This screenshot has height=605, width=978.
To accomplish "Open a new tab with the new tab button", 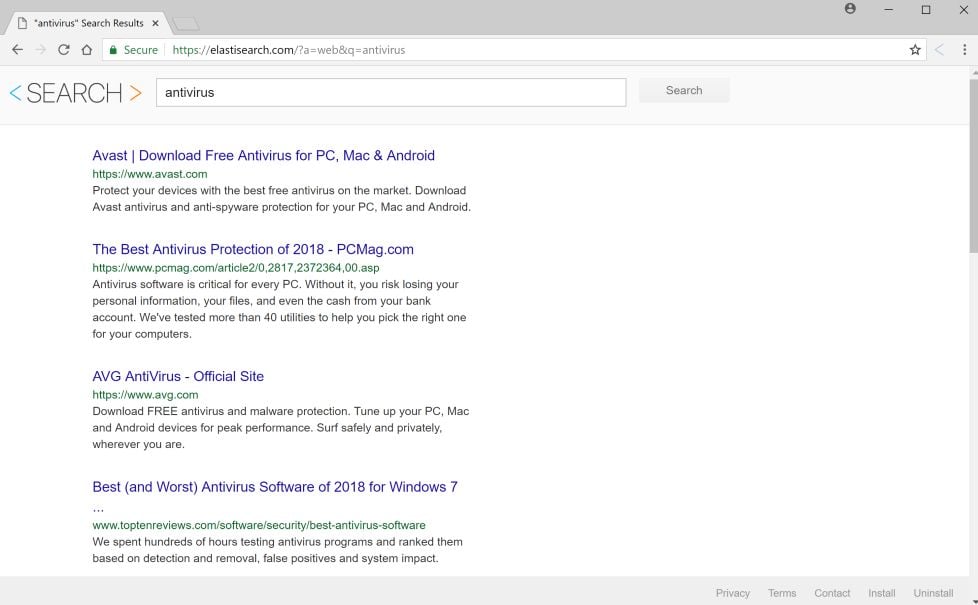I will point(186,24).
